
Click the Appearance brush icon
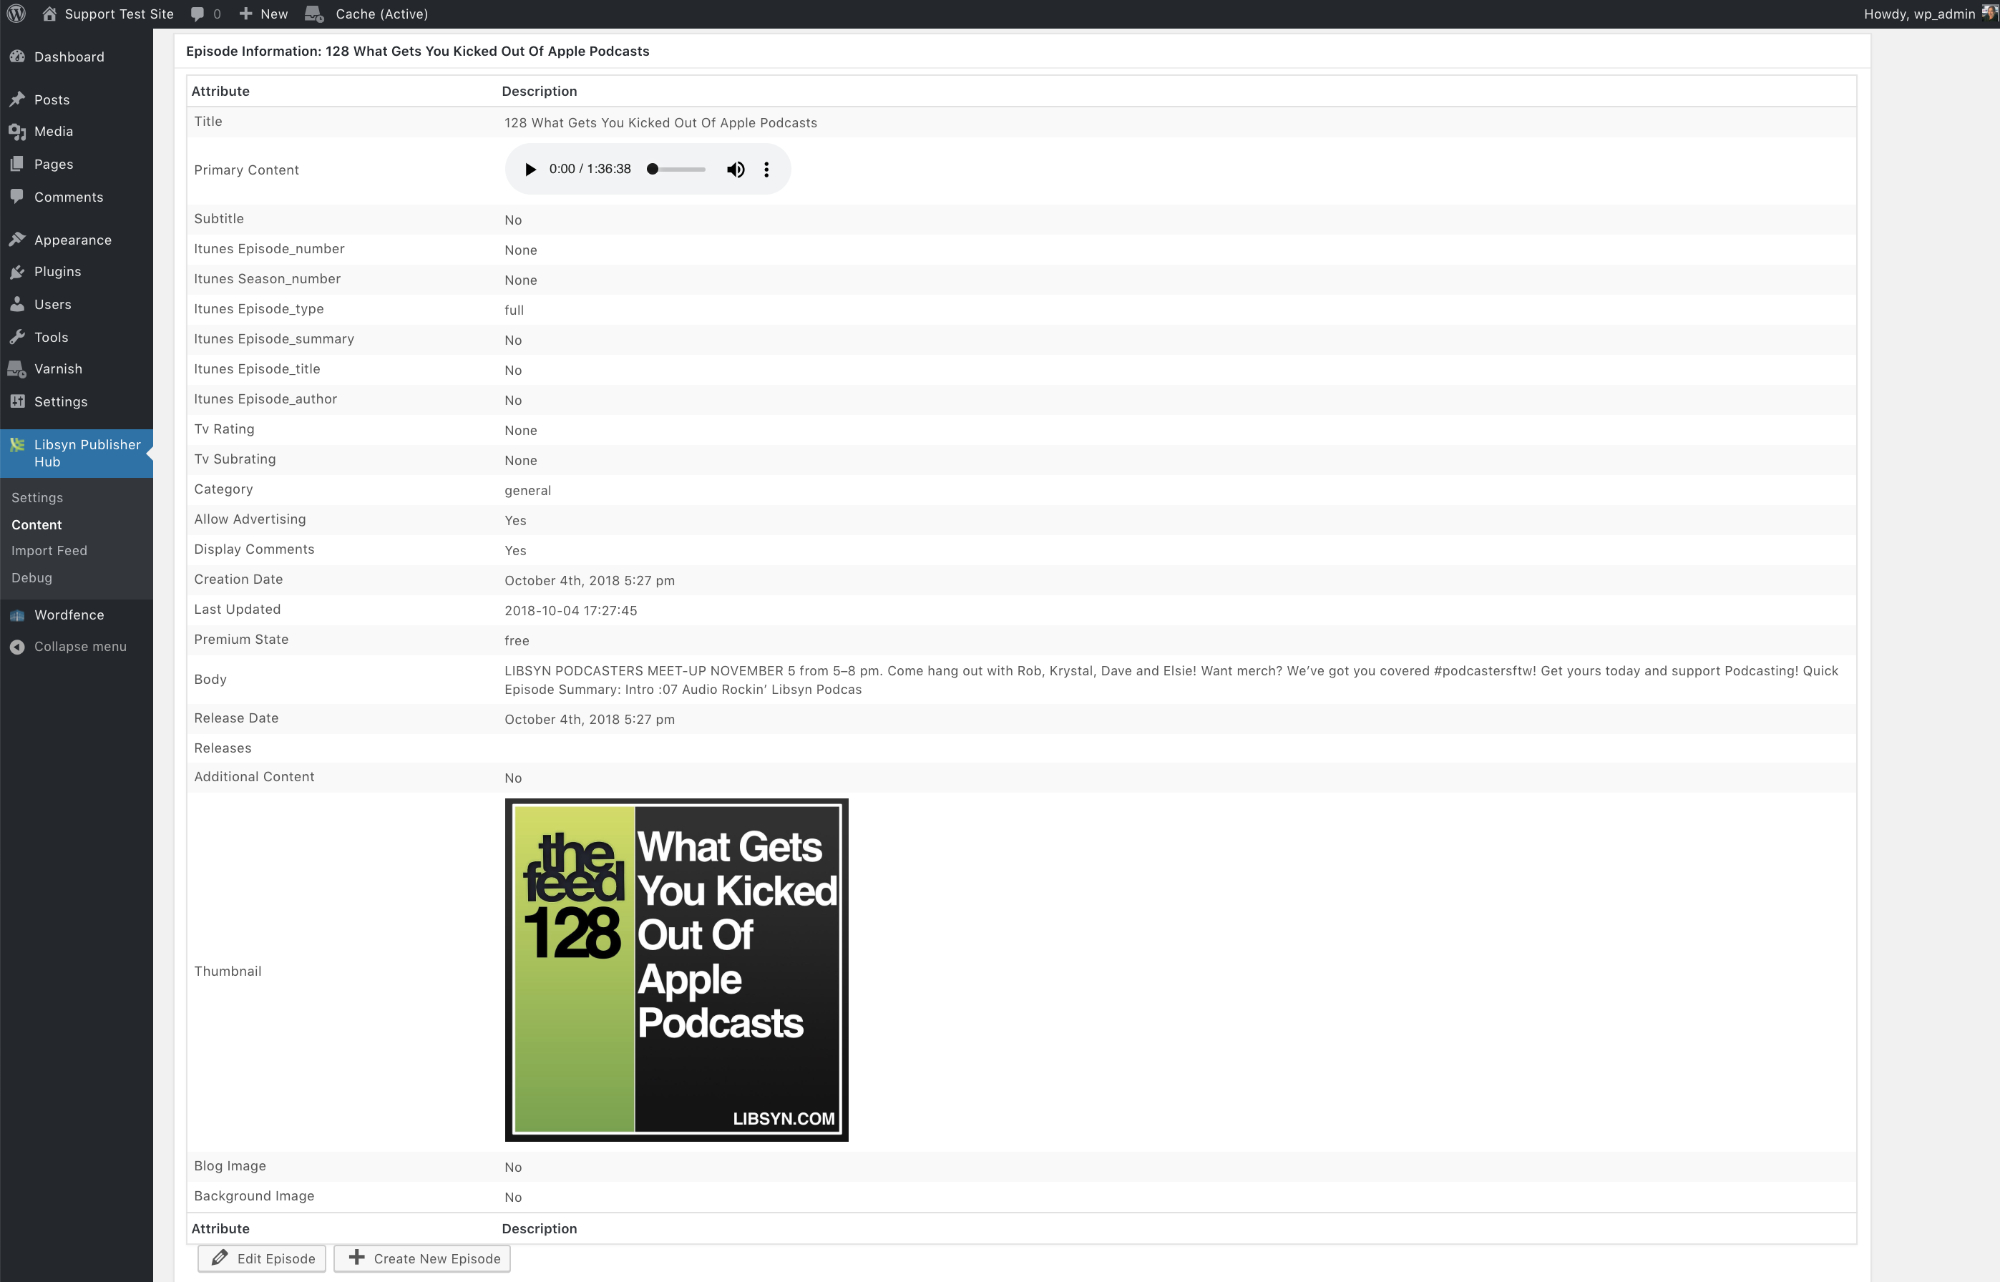(x=17, y=240)
